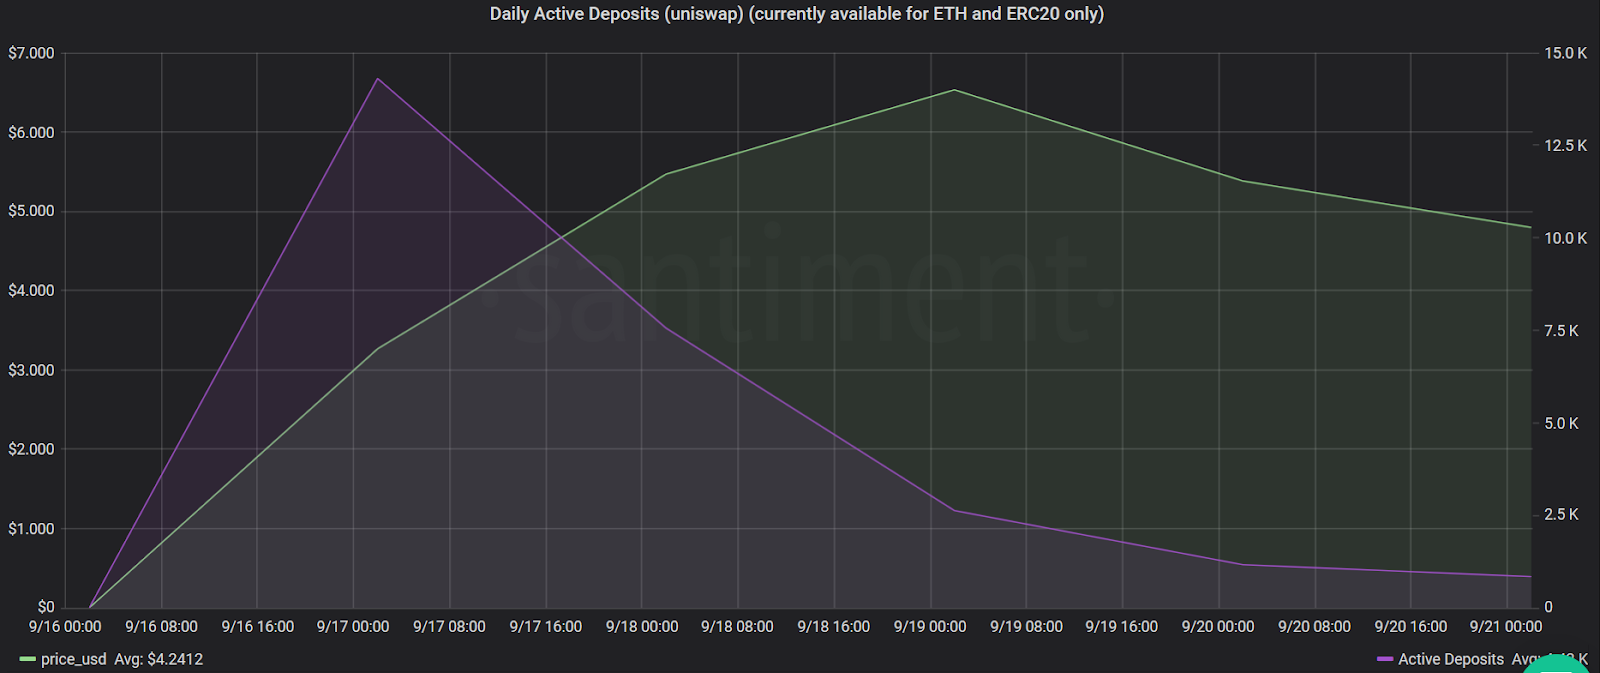This screenshot has height=673, width=1600.
Task: Click the $4.000 left axis label
Action: click(31, 290)
